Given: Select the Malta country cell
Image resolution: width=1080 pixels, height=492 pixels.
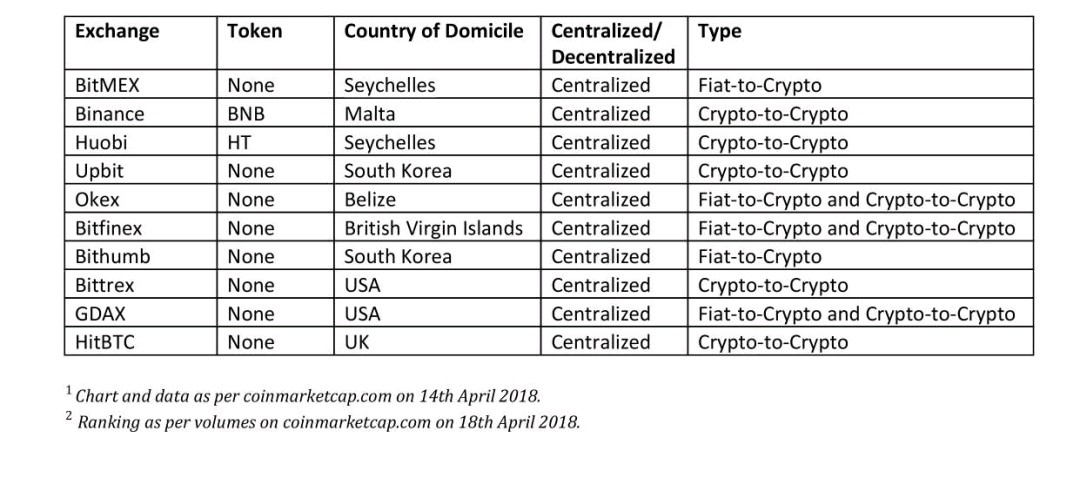Looking at the screenshot, I should coord(369,114).
